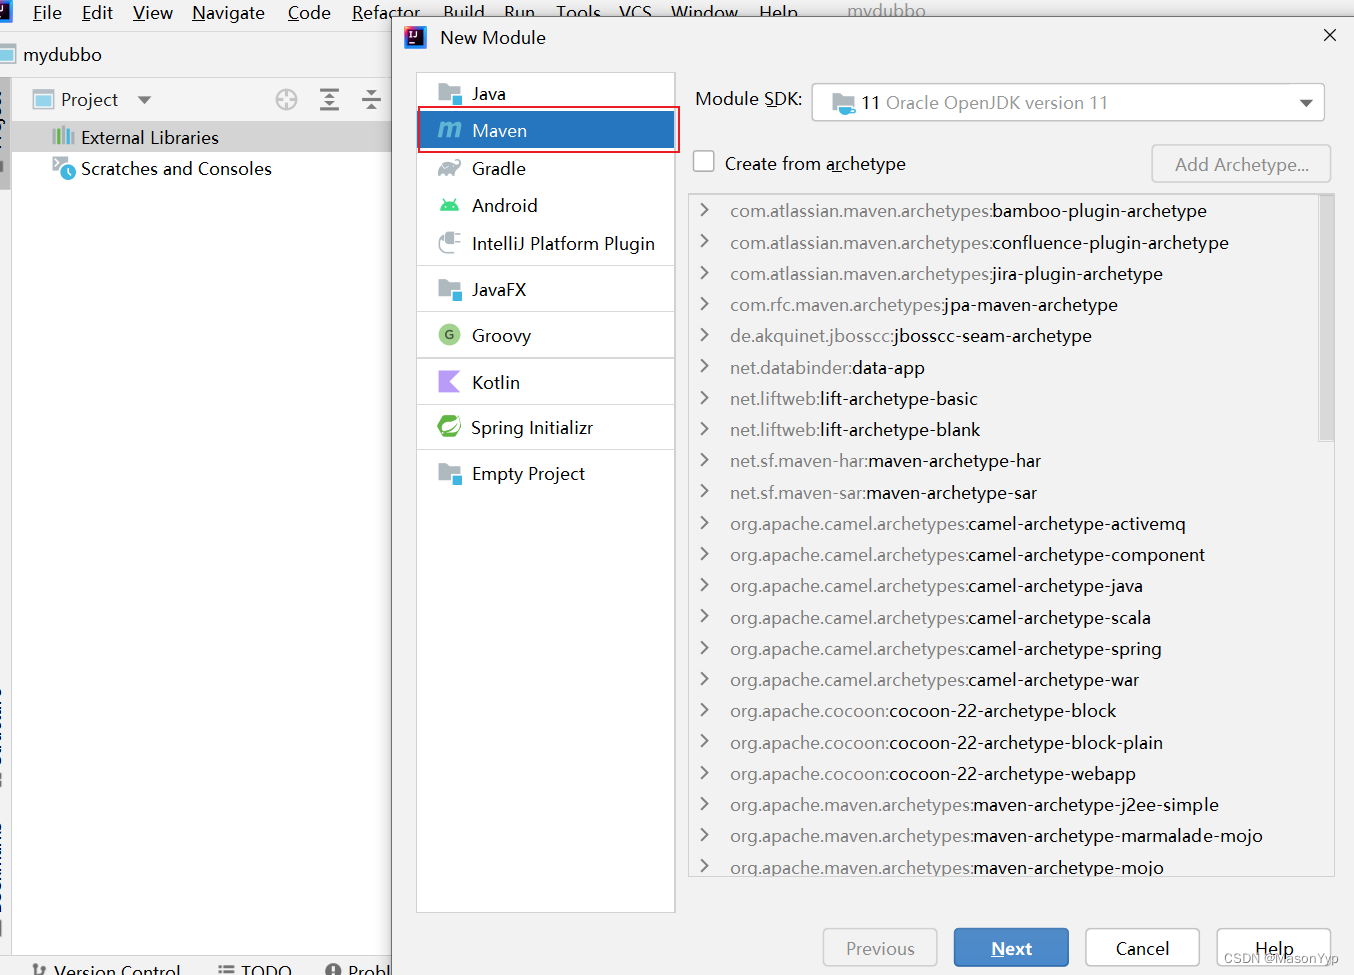The image size is (1354, 975).
Task: Click the Expand All icon in Project panel
Action: tap(329, 99)
